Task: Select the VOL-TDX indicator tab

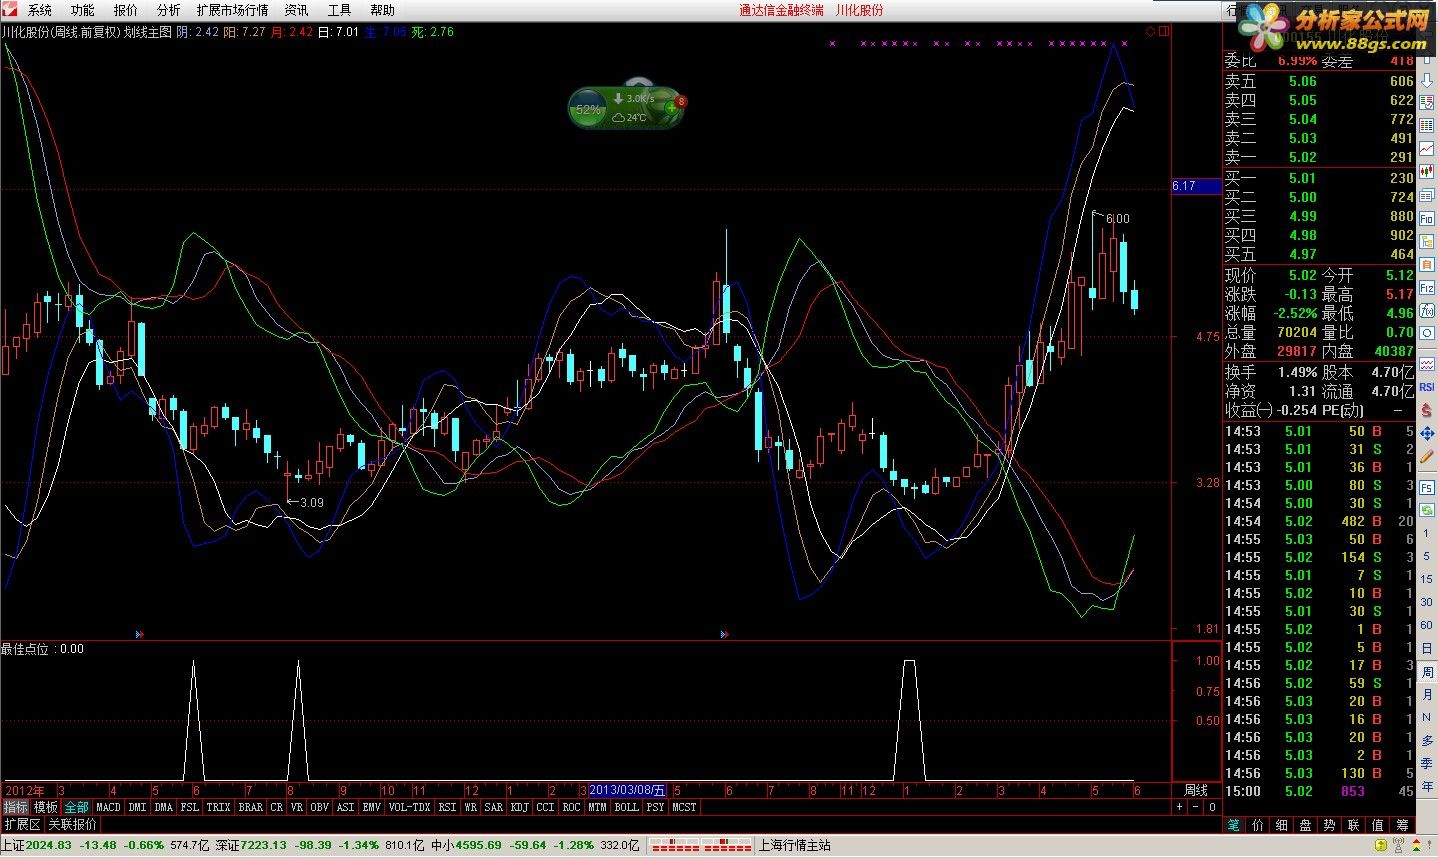Action: 409,807
